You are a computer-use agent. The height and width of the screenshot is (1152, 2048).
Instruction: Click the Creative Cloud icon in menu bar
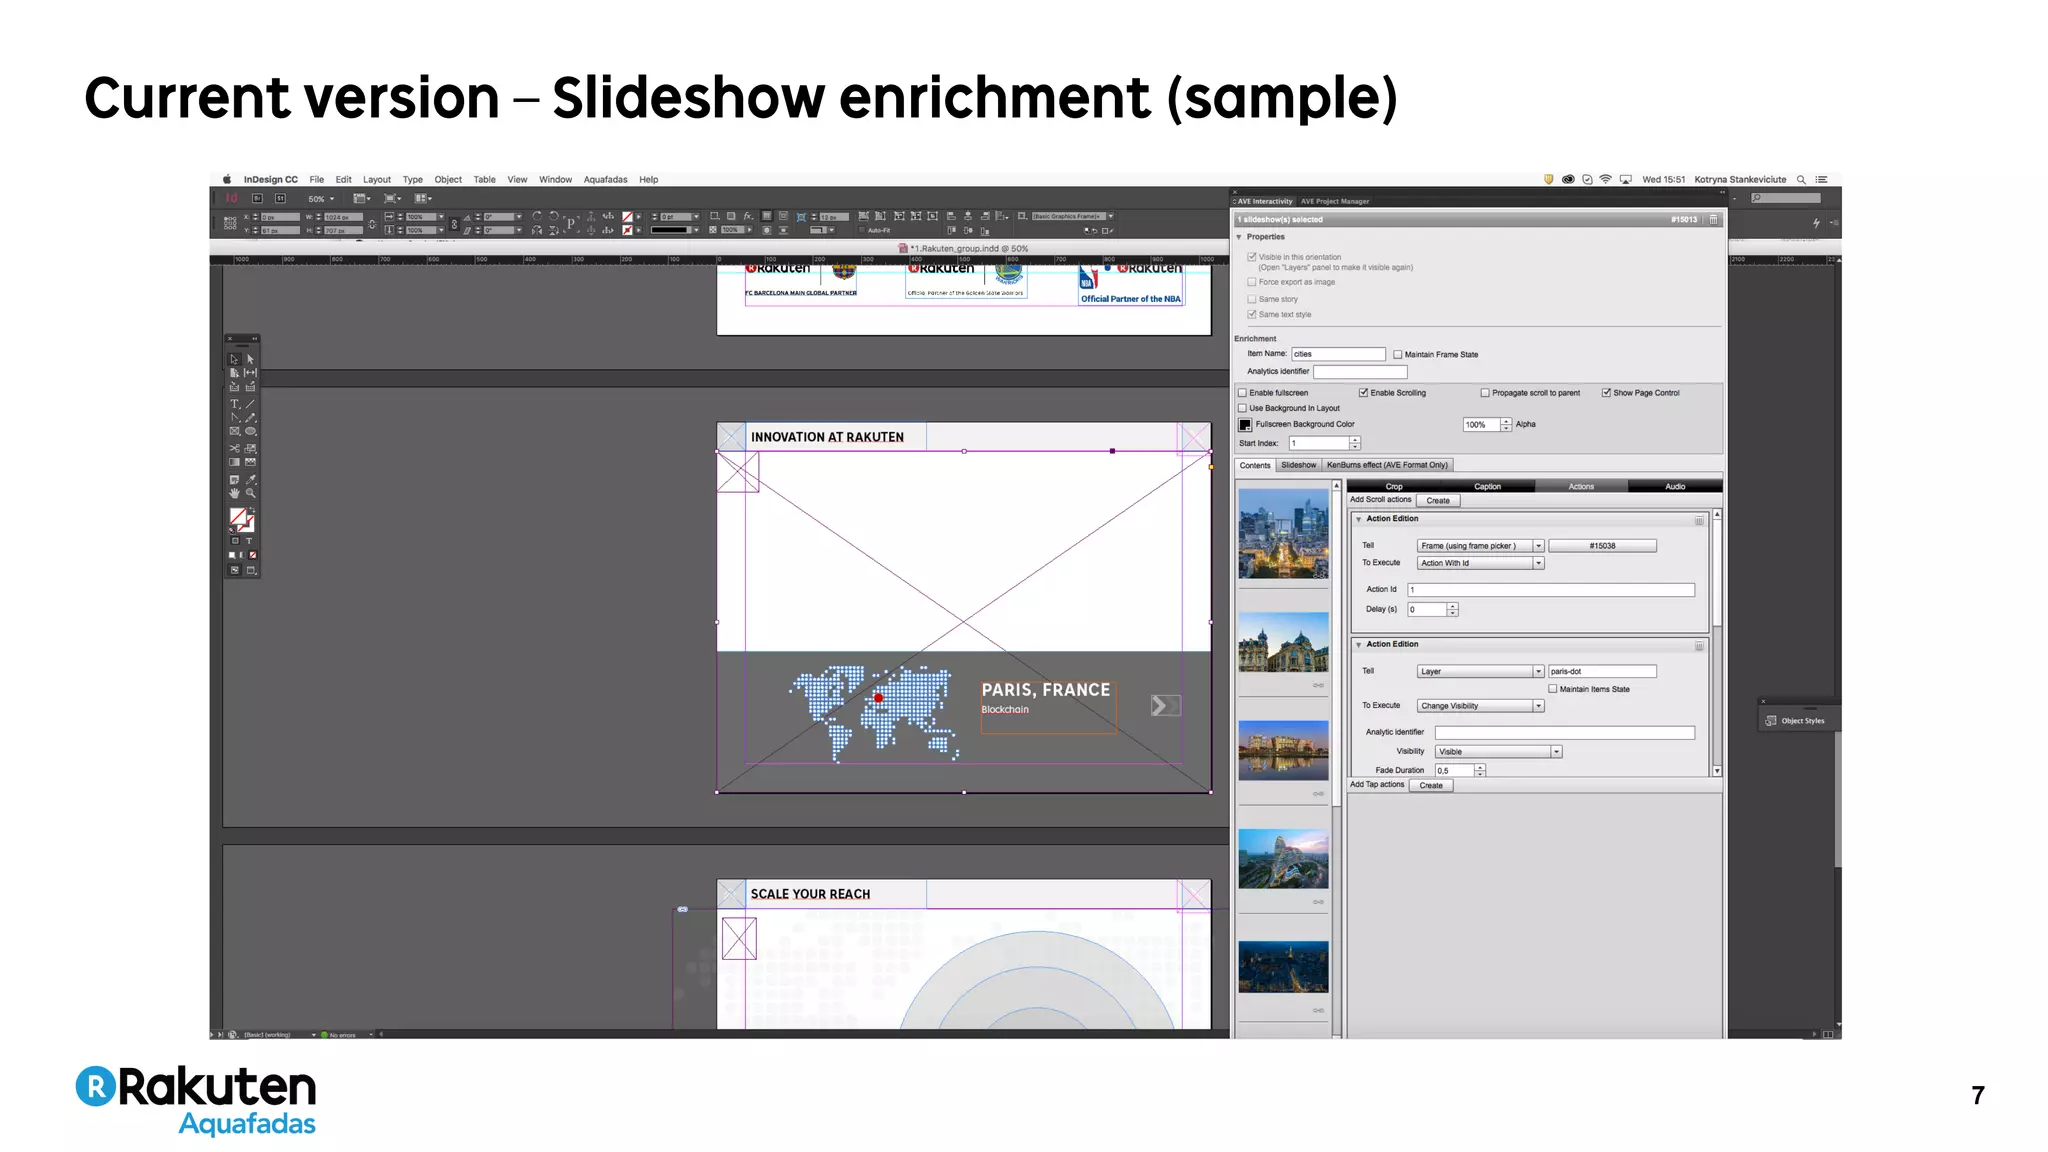pyautogui.click(x=1568, y=180)
